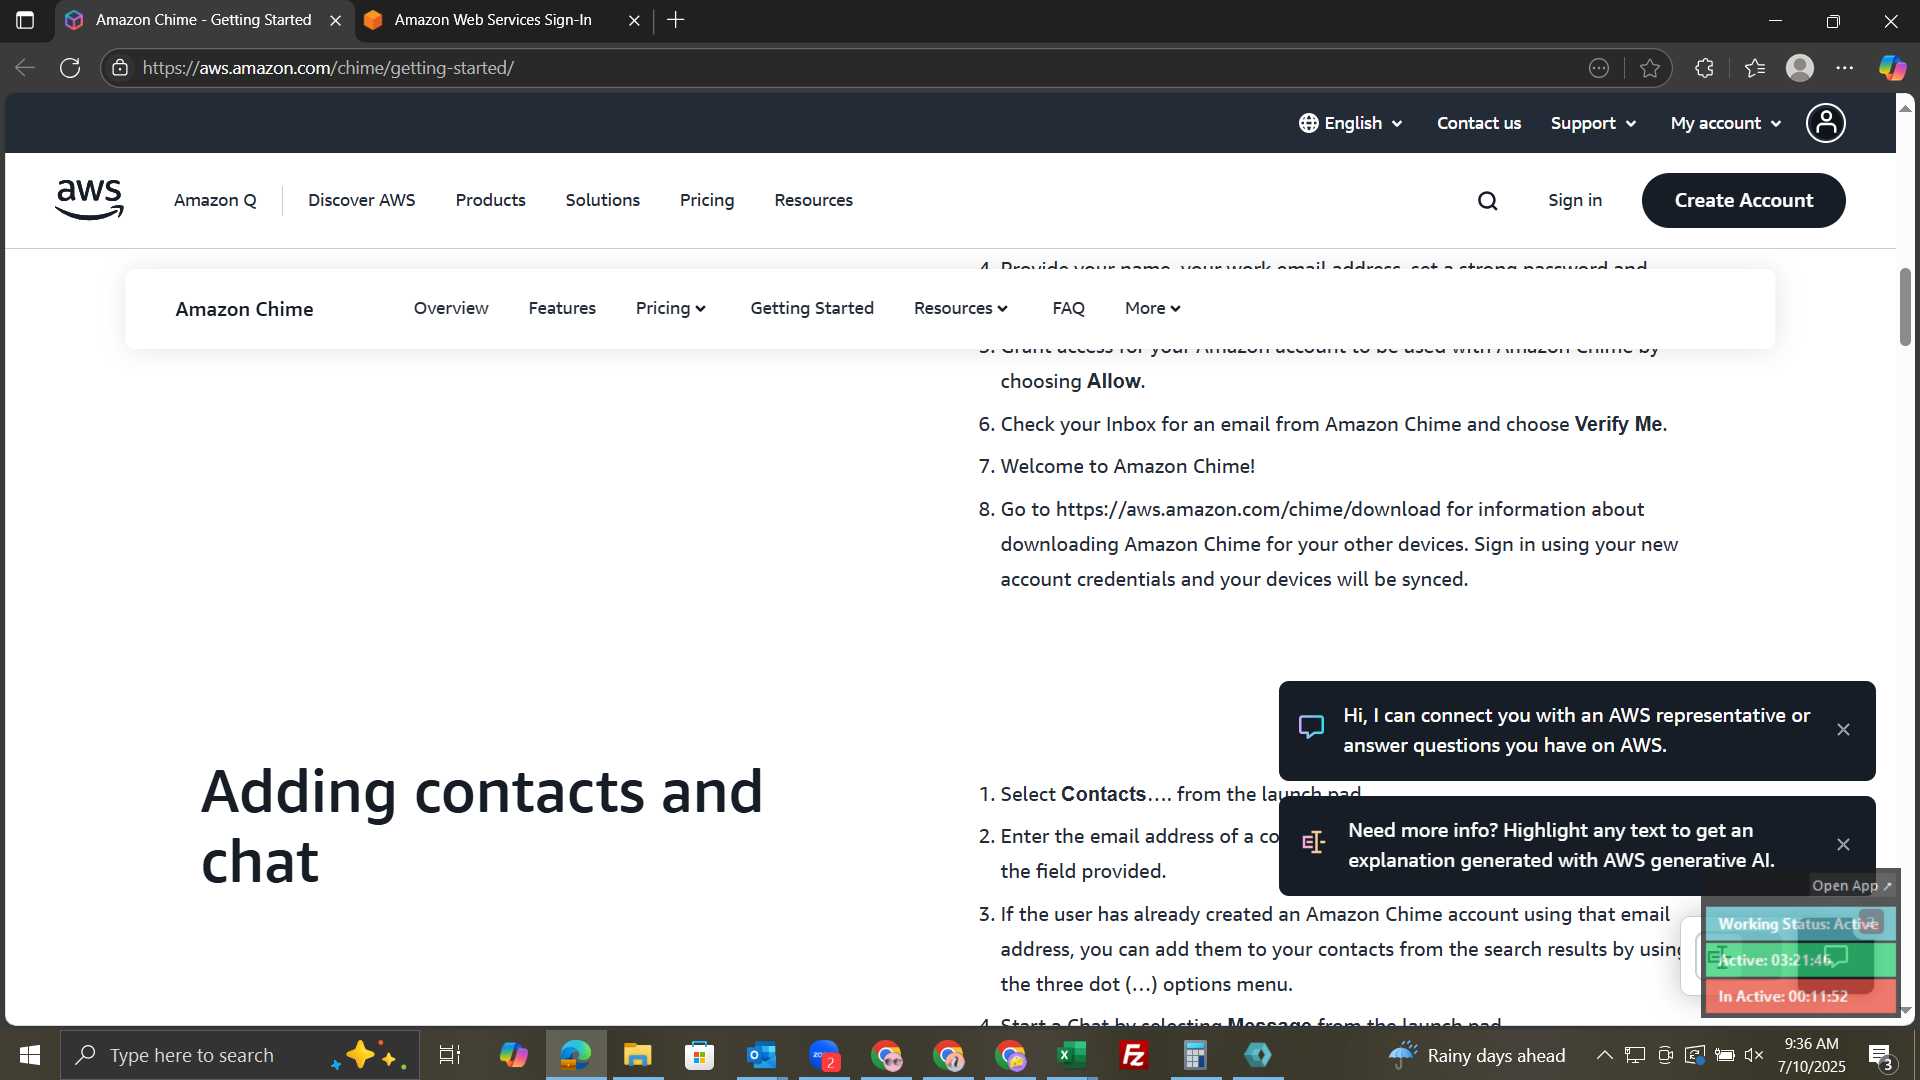Switch to Amazon Web Services Sign-In tab
This screenshot has width=1920, height=1080.
coord(492,20)
